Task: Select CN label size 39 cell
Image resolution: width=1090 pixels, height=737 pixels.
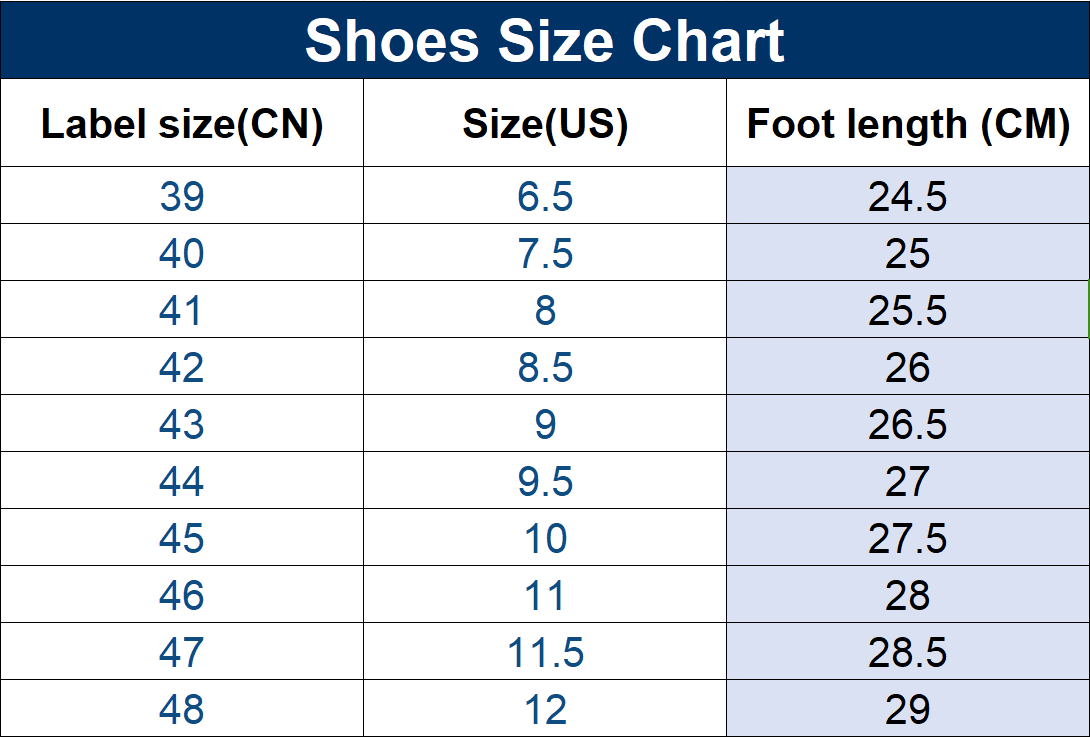Action: pos(182,196)
